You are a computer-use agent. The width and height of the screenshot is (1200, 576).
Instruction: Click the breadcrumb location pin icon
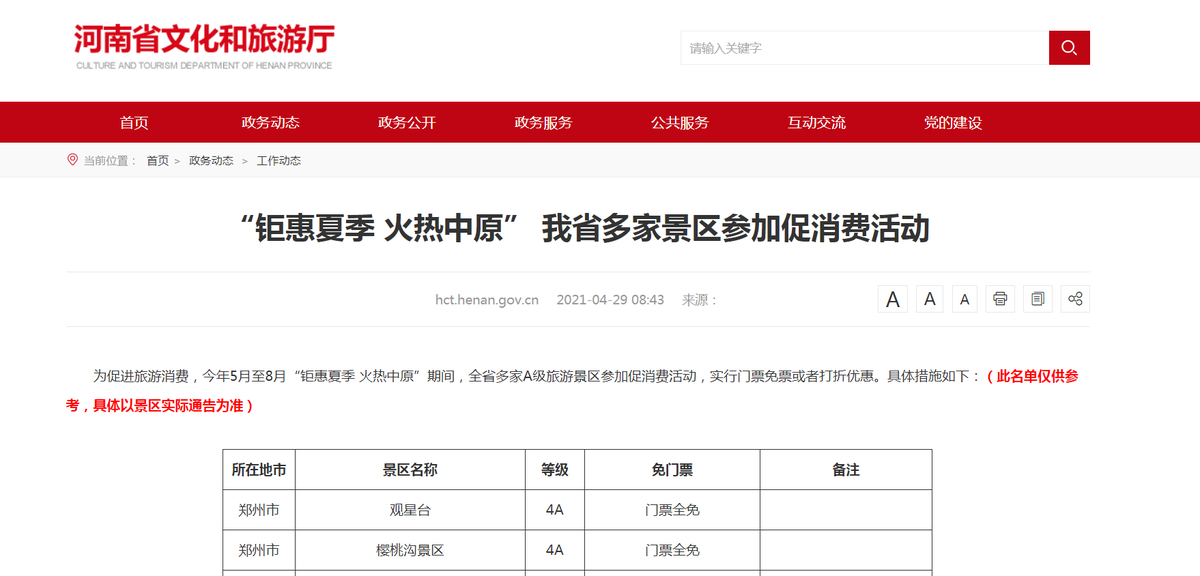[72, 160]
